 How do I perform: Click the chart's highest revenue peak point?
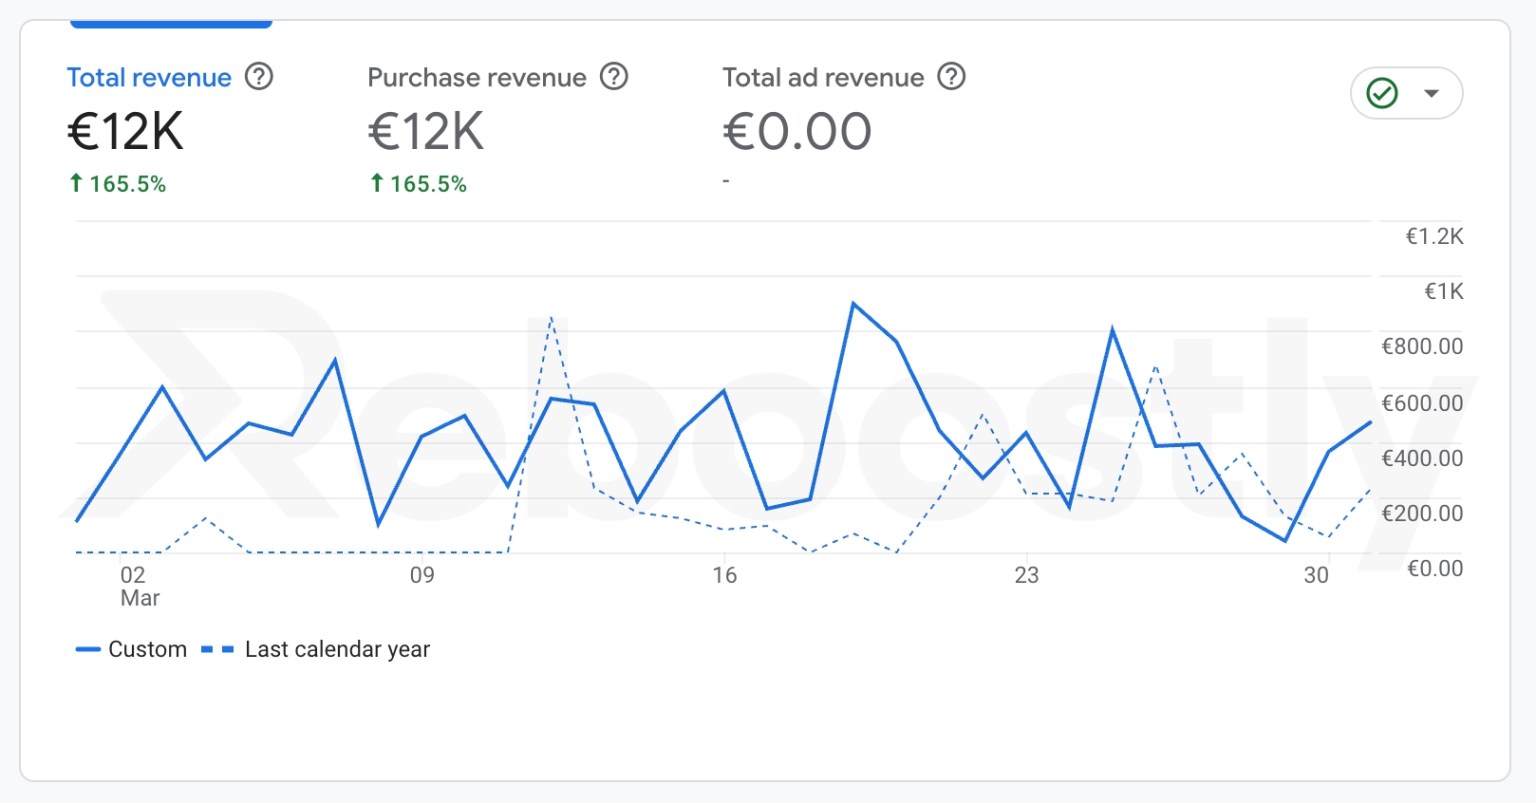pos(853,301)
